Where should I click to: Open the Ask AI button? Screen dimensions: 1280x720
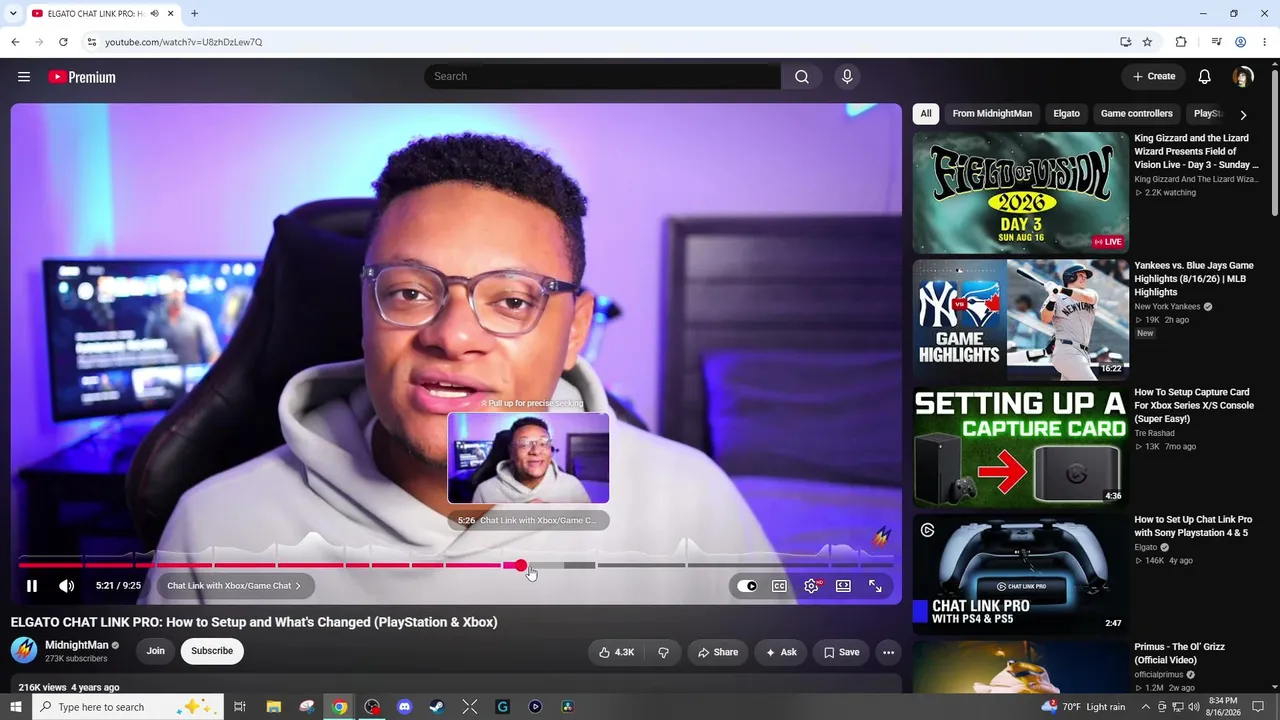781,652
